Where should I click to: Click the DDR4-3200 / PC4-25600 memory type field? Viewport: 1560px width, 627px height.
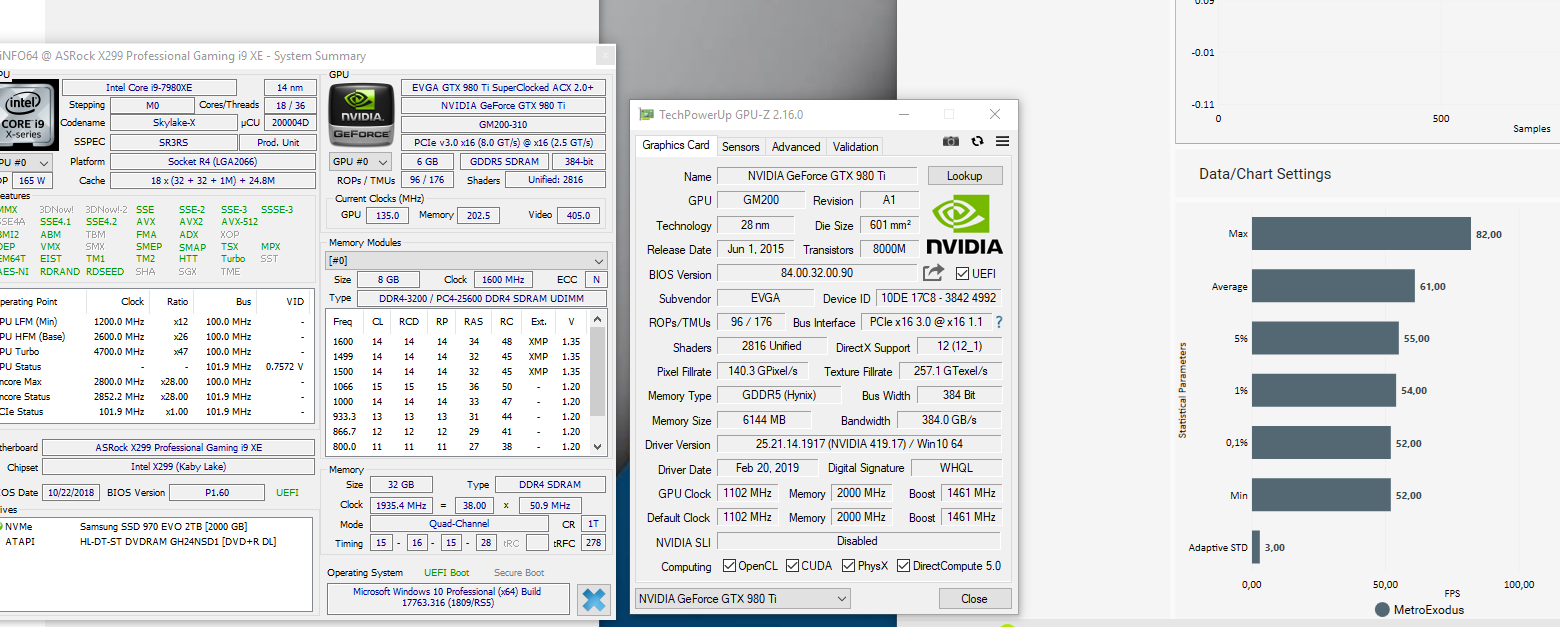(x=482, y=298)
